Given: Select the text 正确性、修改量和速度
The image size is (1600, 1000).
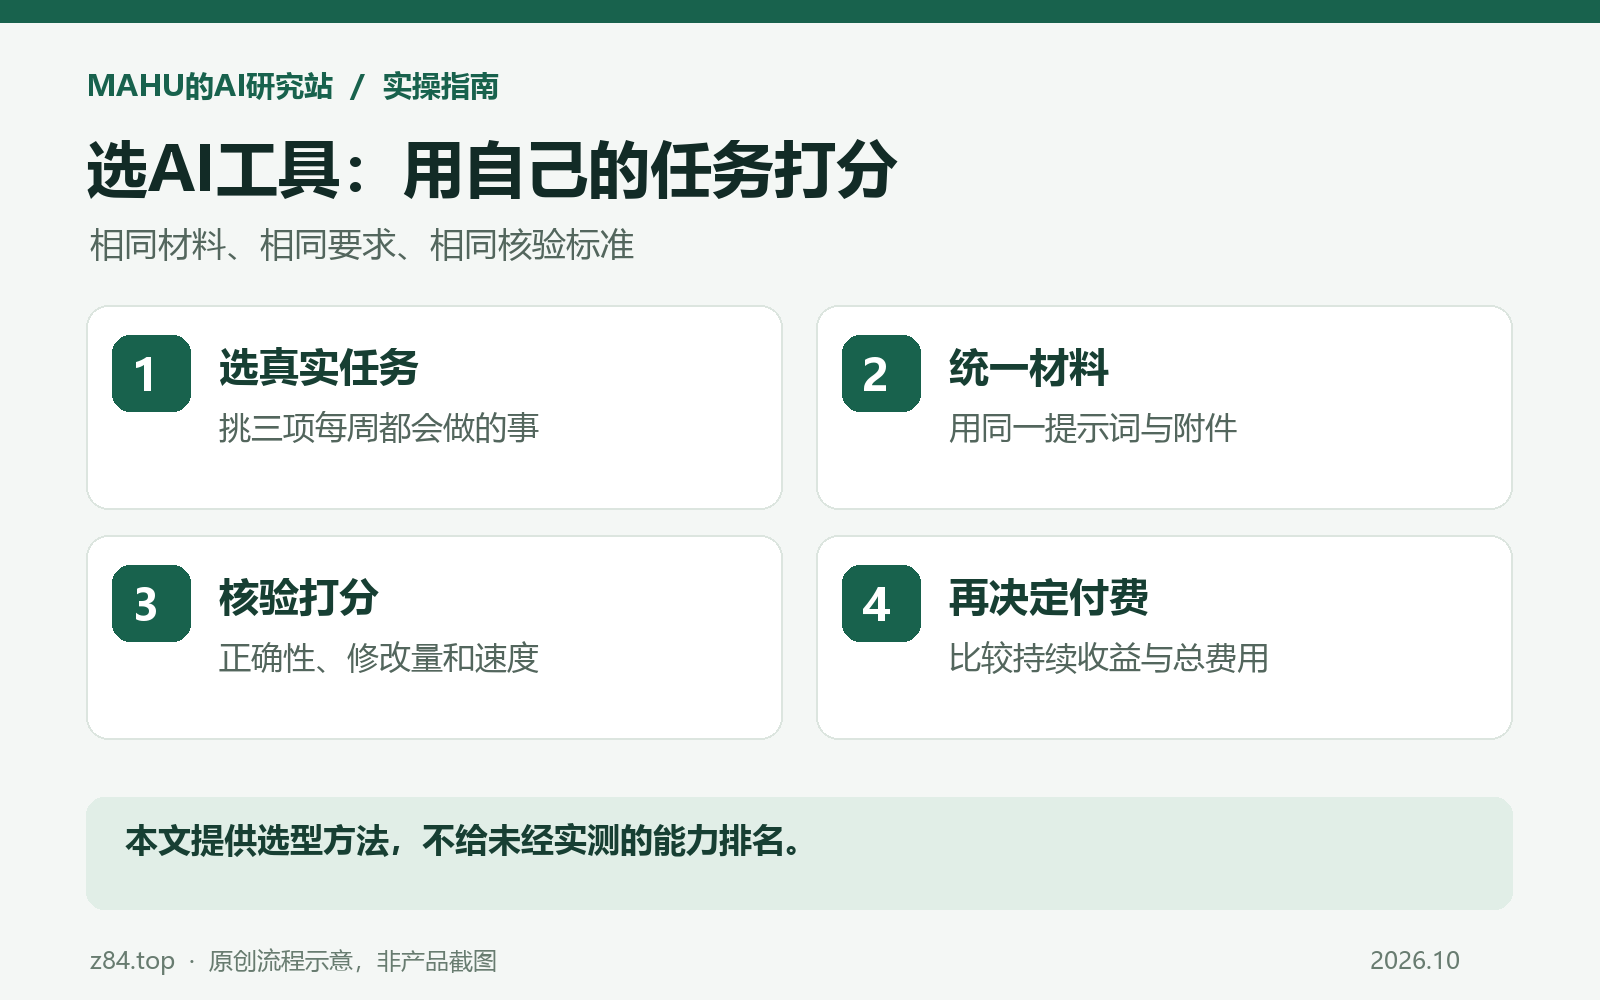Looking at the screenshot, I should 379,658.
